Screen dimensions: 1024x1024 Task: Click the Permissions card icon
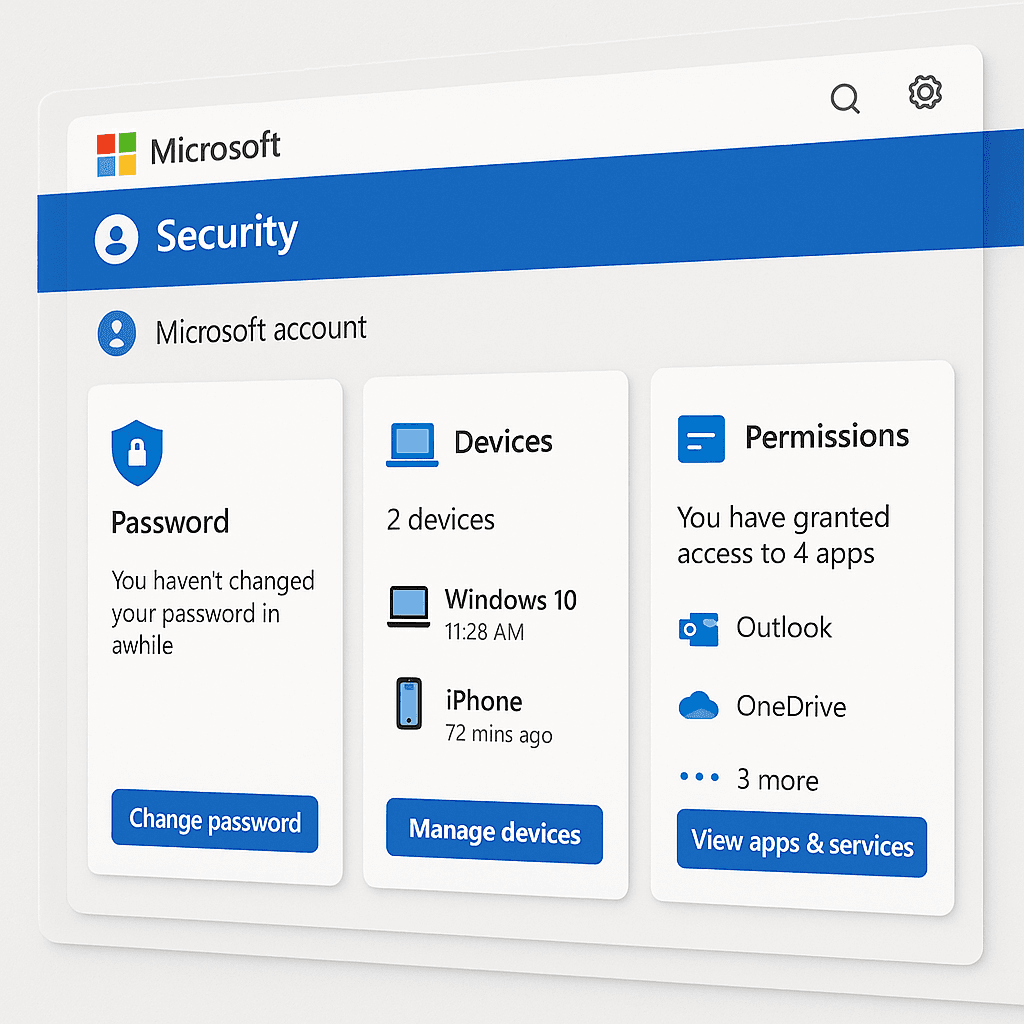(701, 439)
